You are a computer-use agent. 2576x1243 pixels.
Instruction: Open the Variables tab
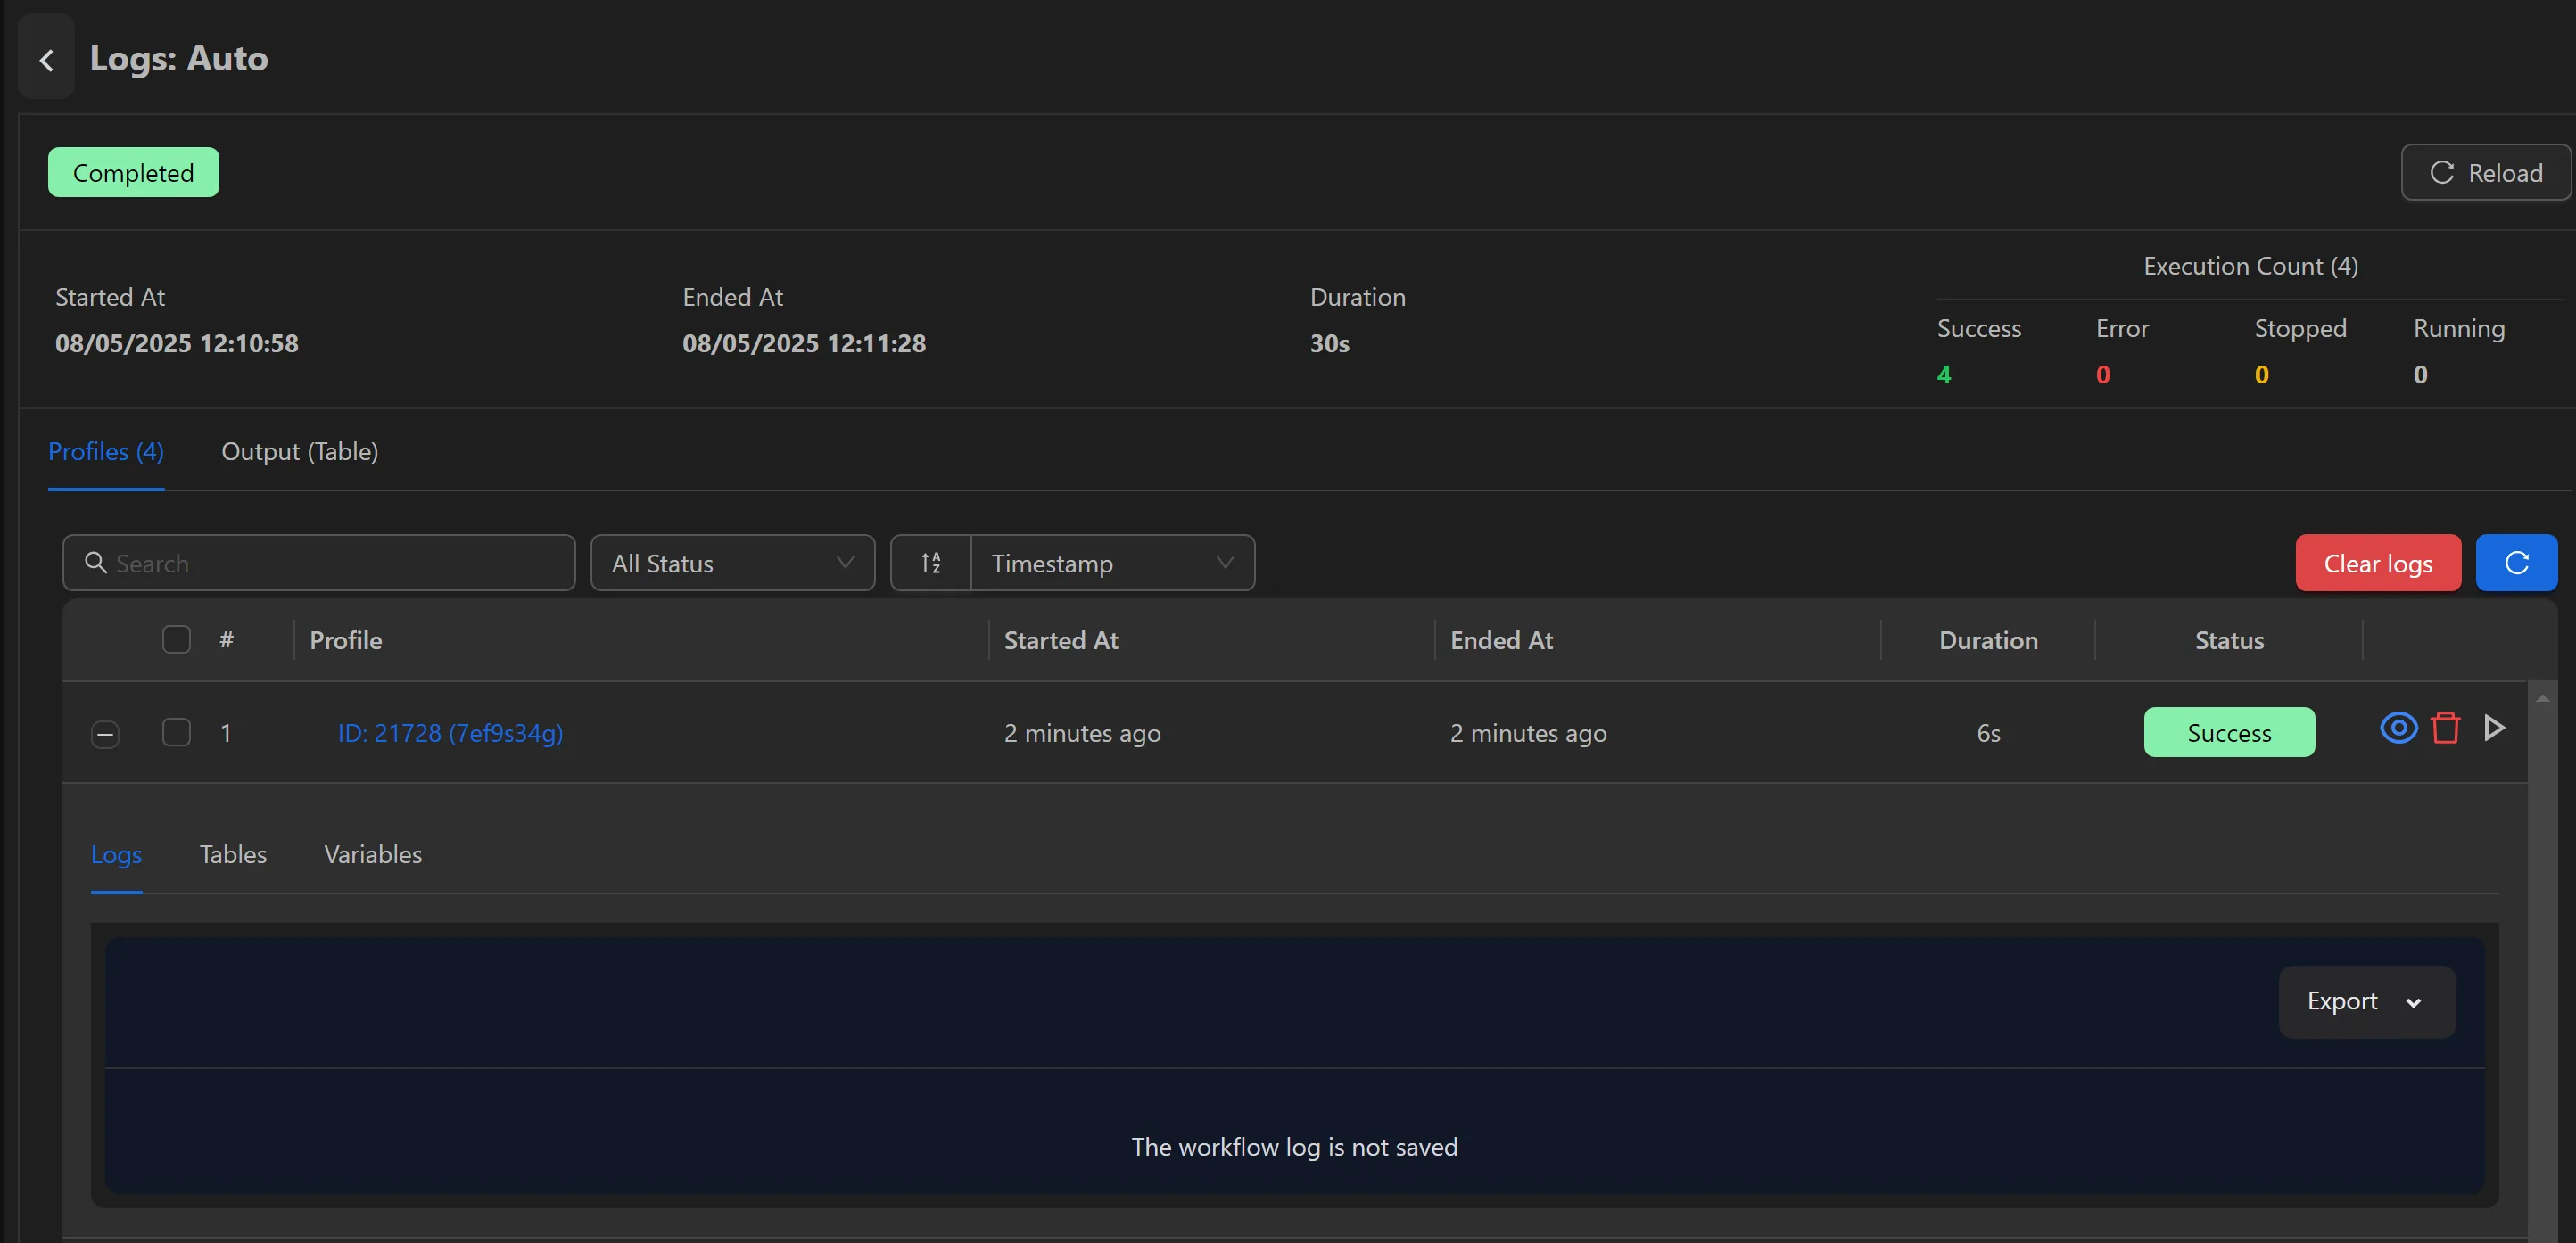point(372,855)
